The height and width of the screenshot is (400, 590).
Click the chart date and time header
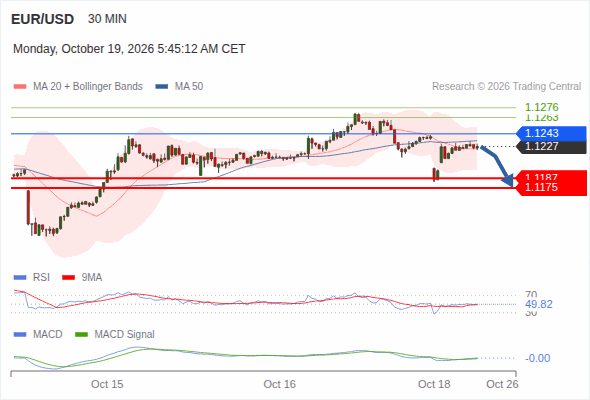click(x=129, y=49)
